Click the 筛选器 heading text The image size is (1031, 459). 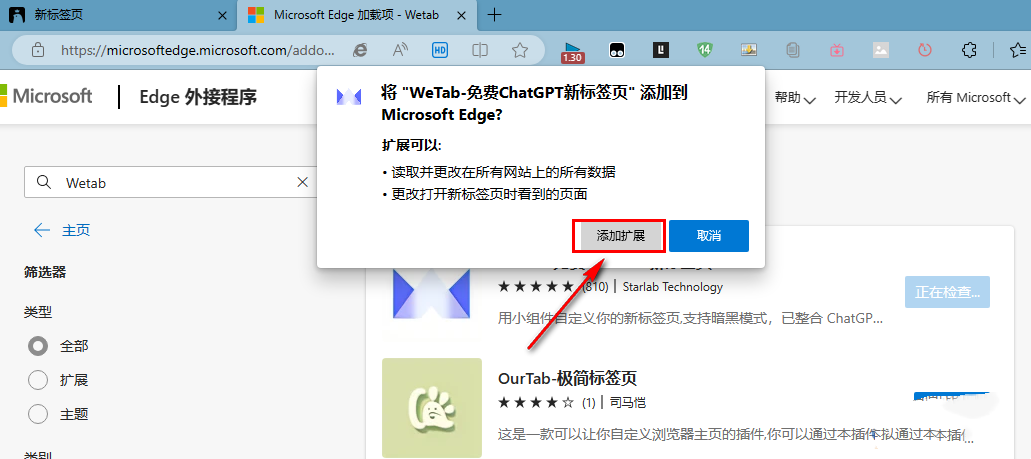[45, 272]
